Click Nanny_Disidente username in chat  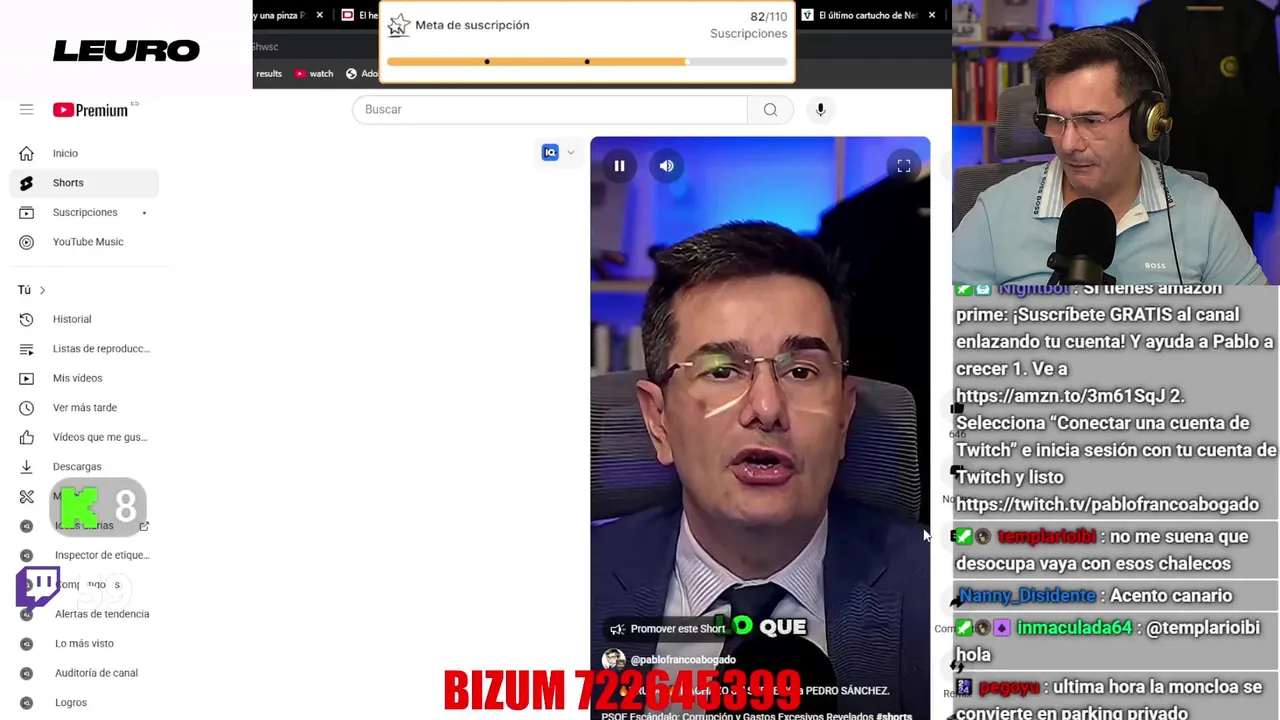(x=1027, y=596)
